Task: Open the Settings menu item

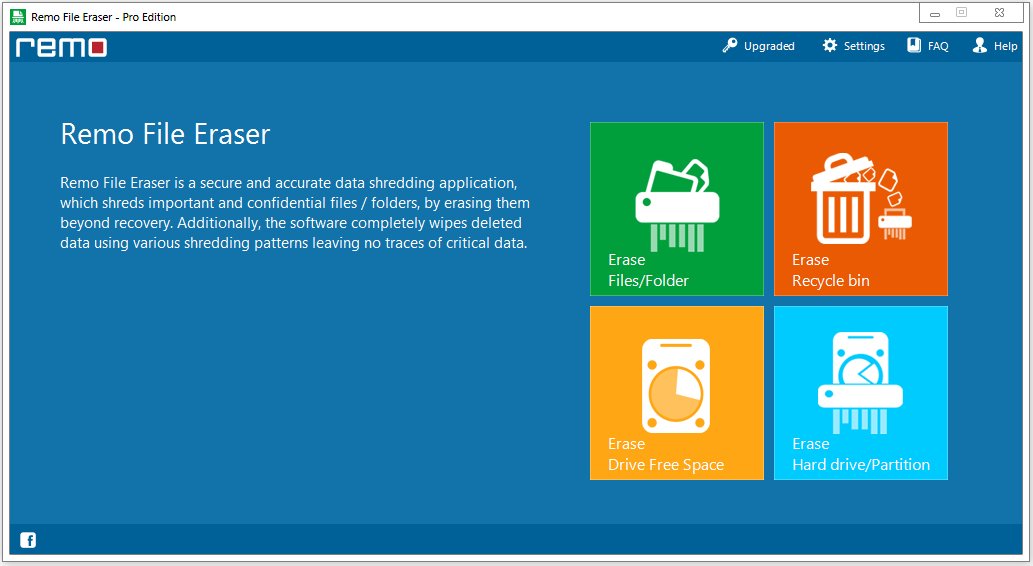Action: 864,46
